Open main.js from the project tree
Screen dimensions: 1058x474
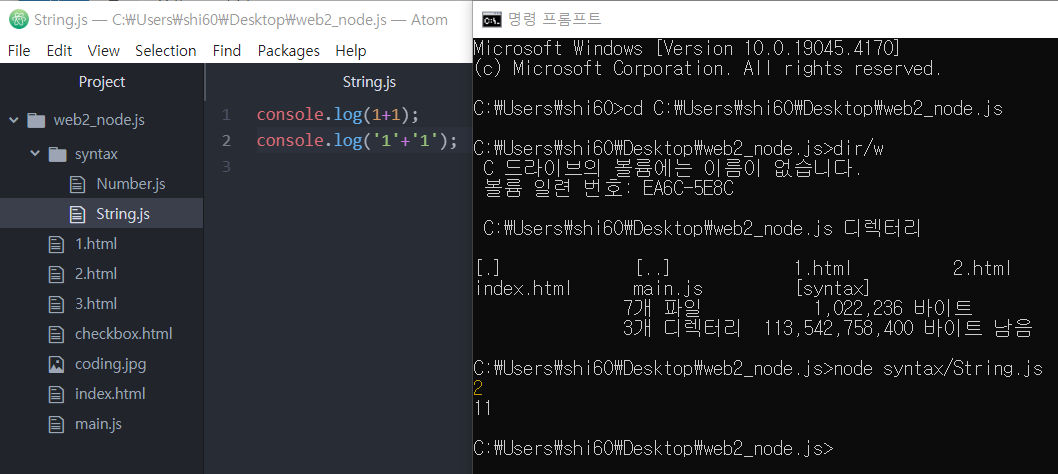click(x=99, y=425)
